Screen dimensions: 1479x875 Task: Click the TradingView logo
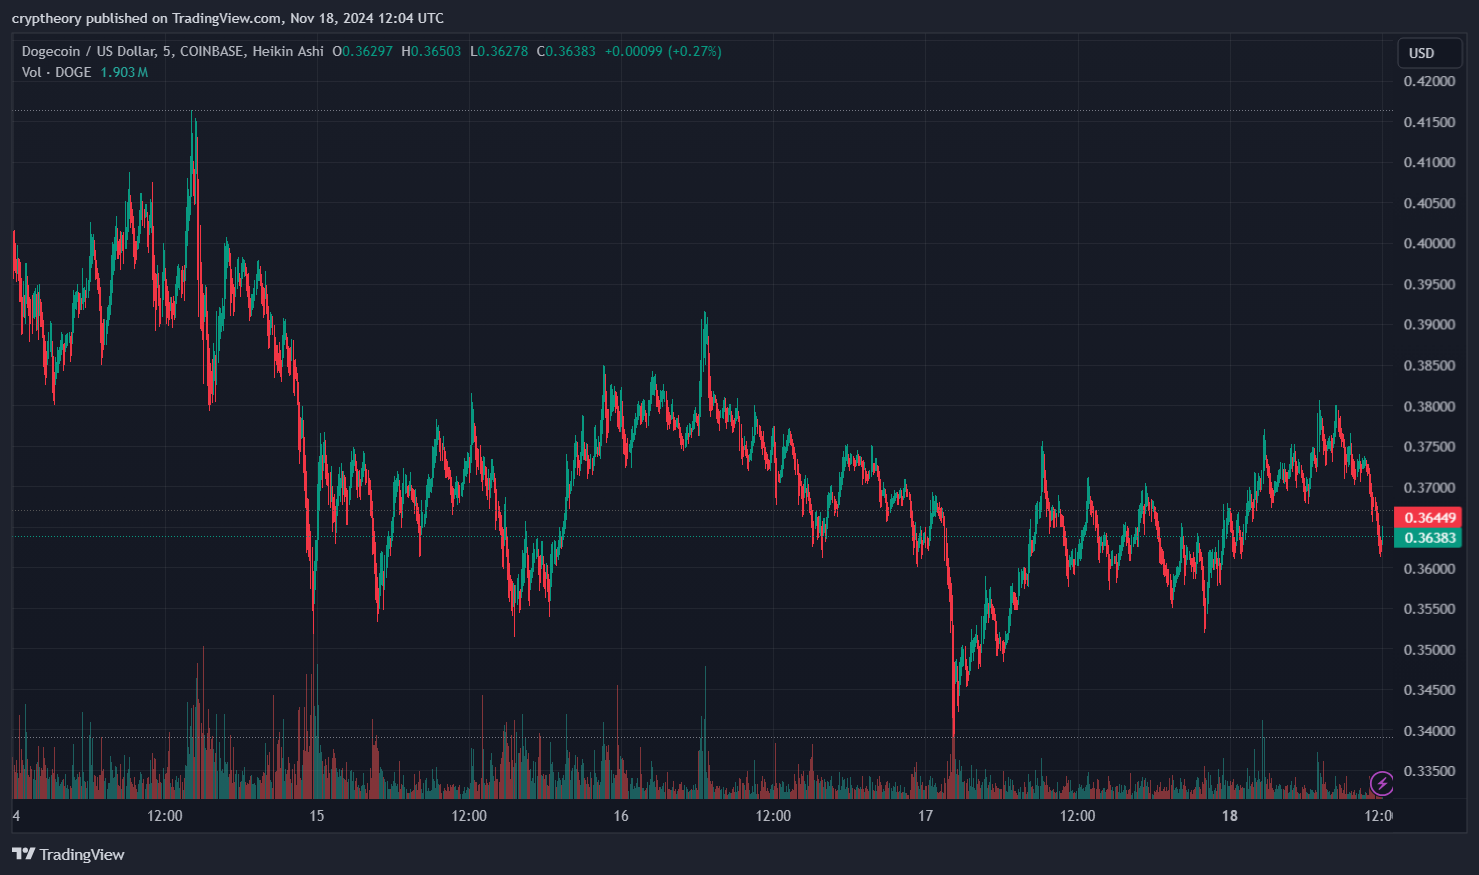(68, 854)
